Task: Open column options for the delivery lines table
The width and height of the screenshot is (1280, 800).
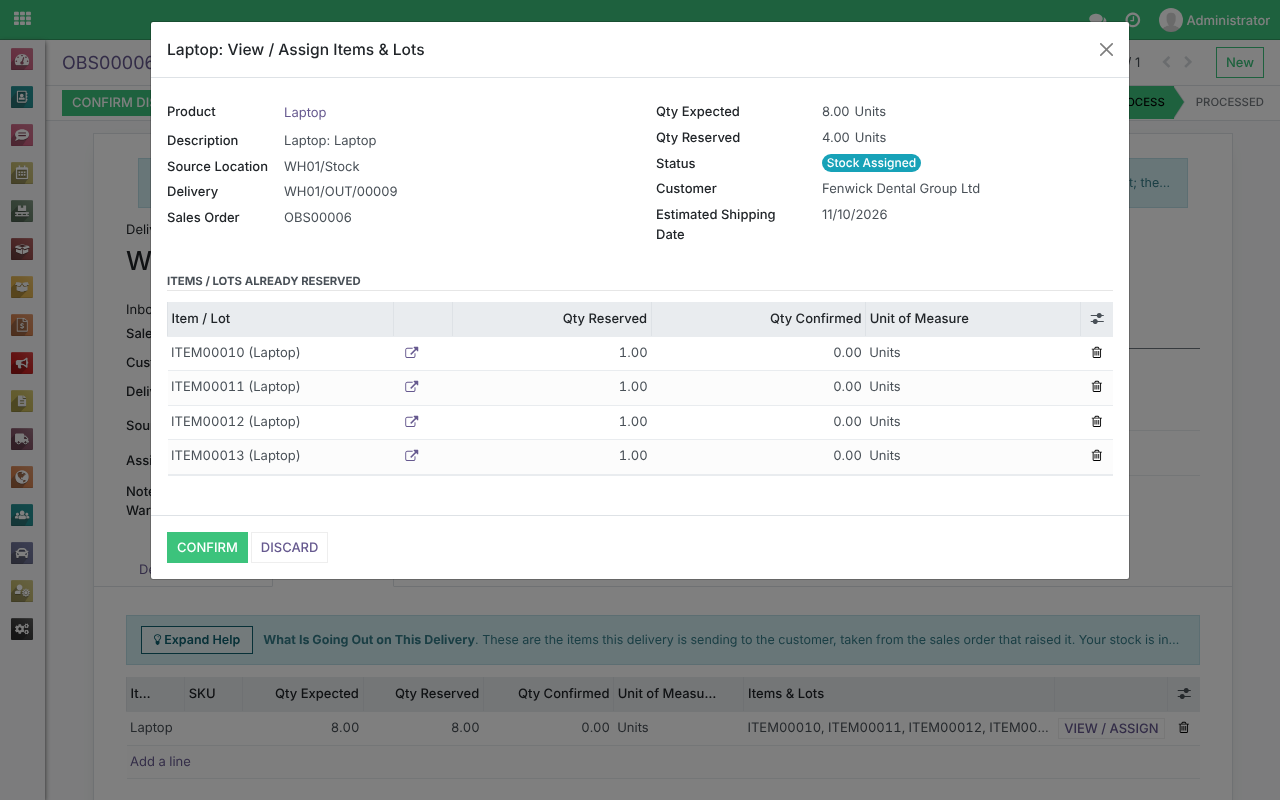Action: (1184, 694)
